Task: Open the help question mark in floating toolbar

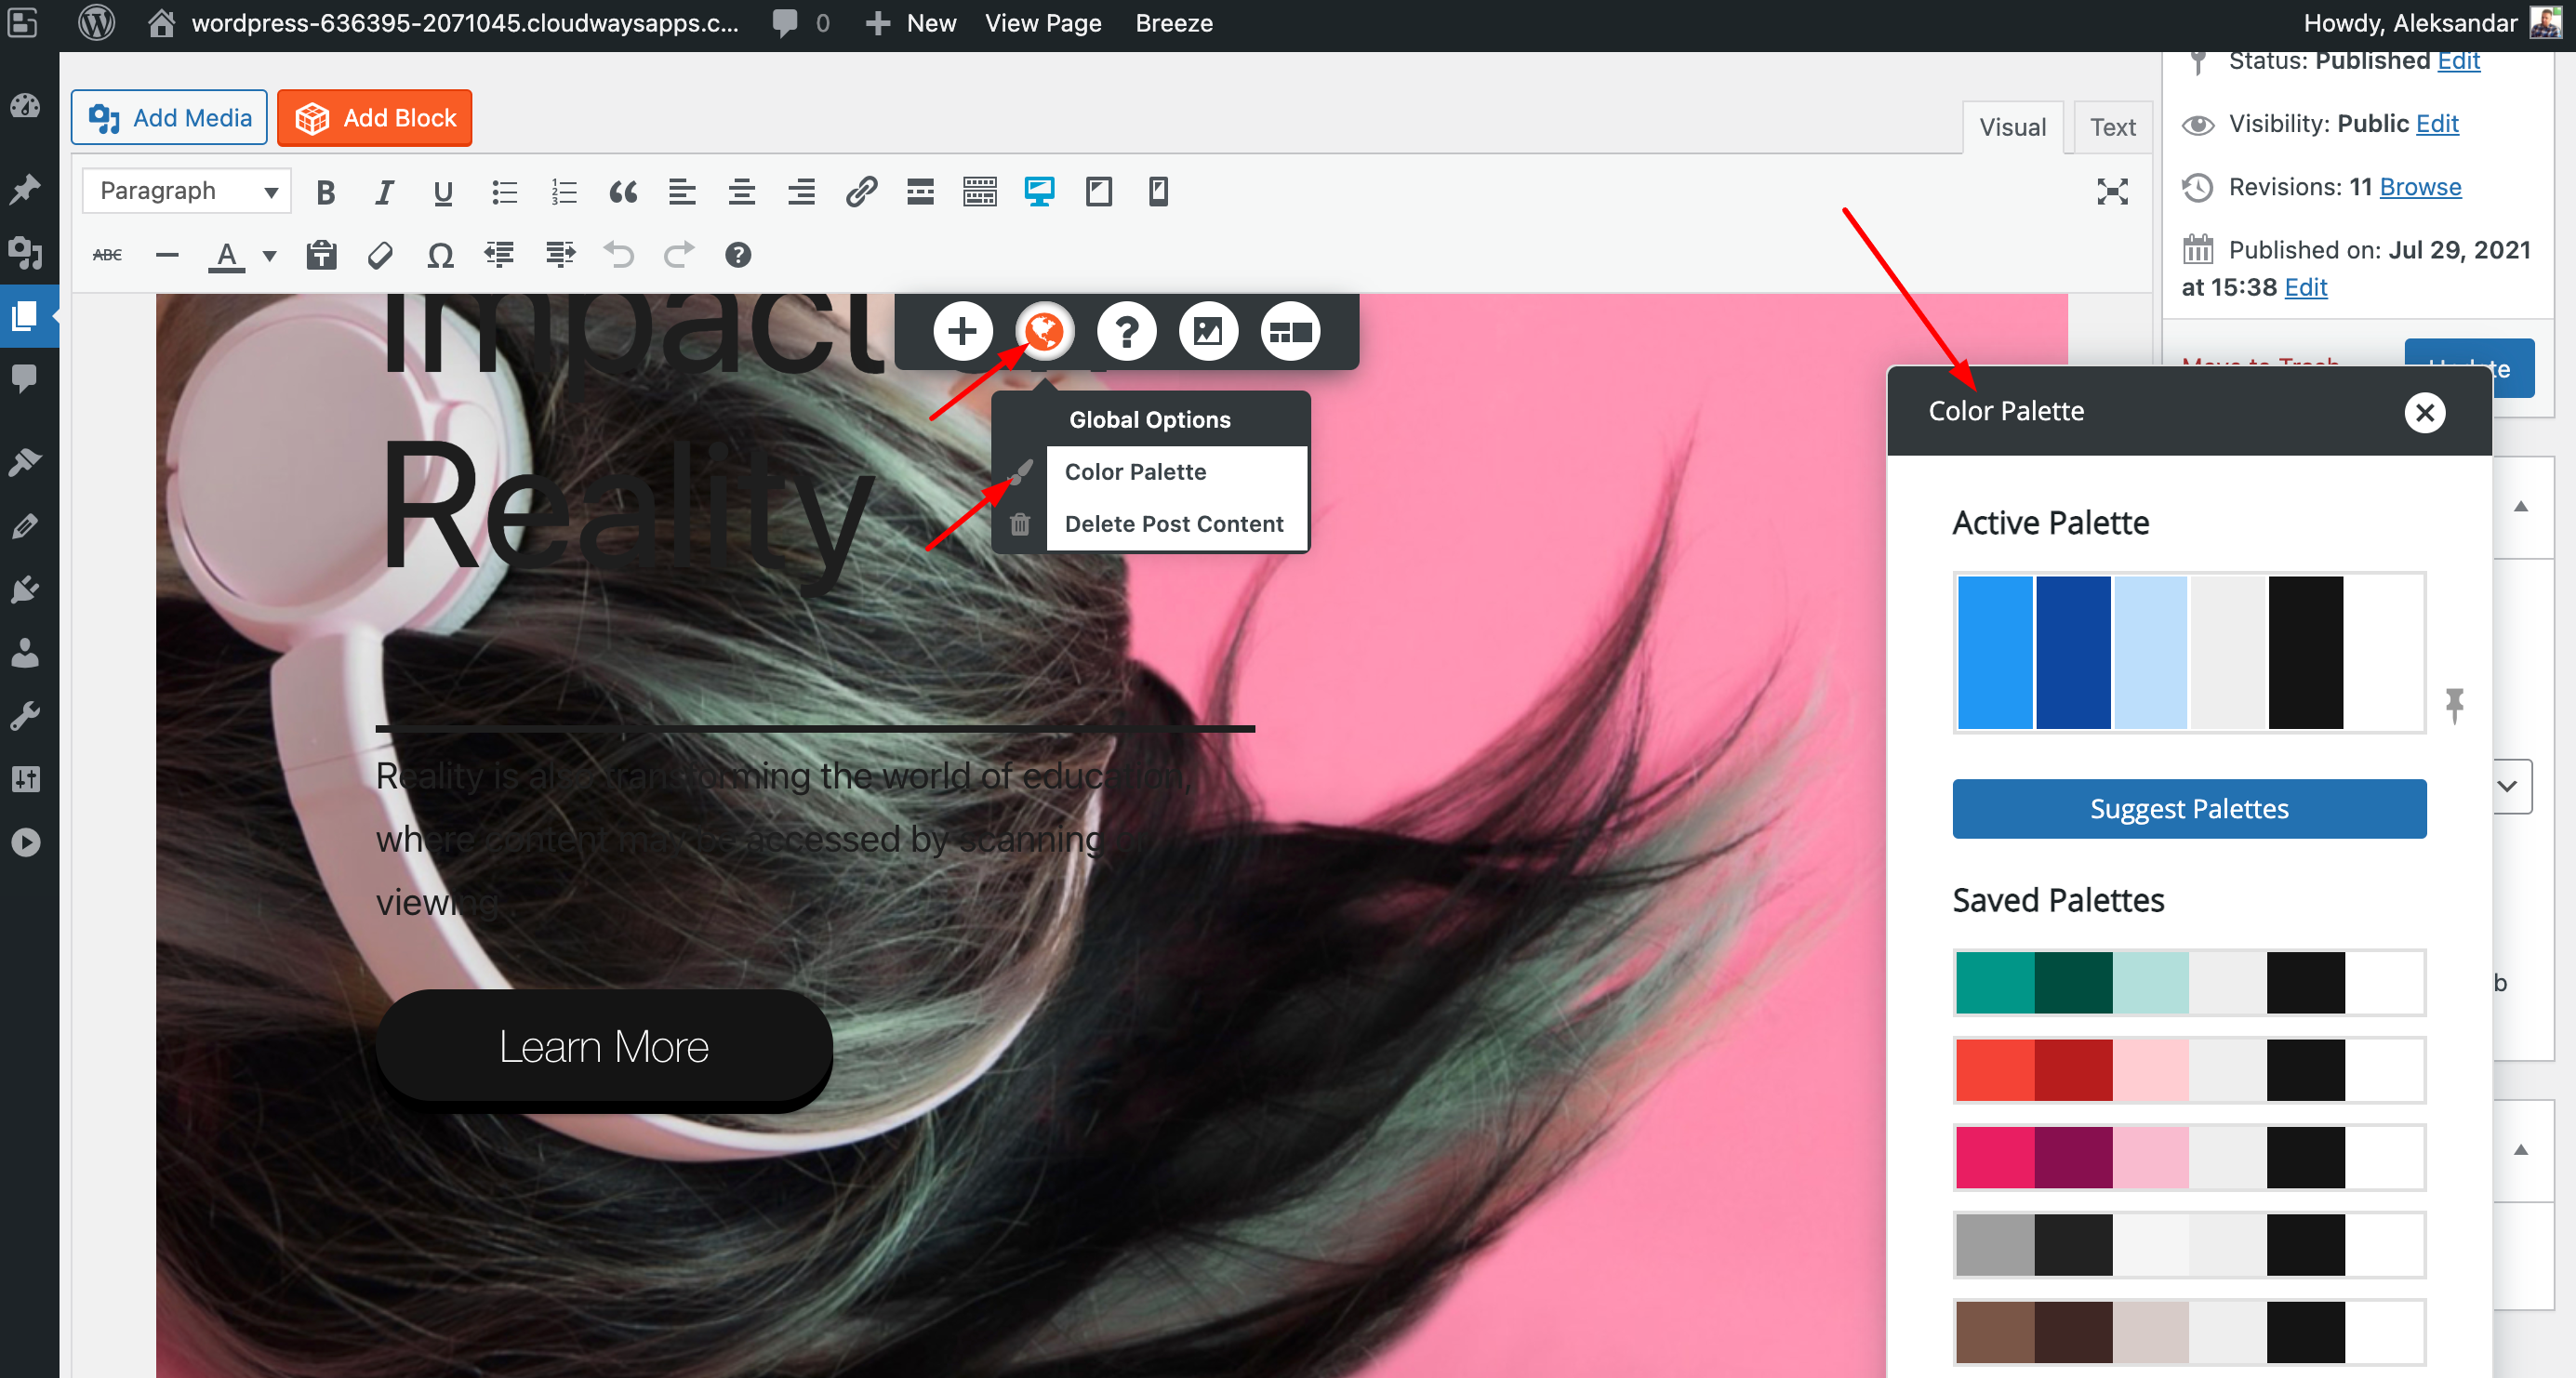Action: tap(1126, 331)
